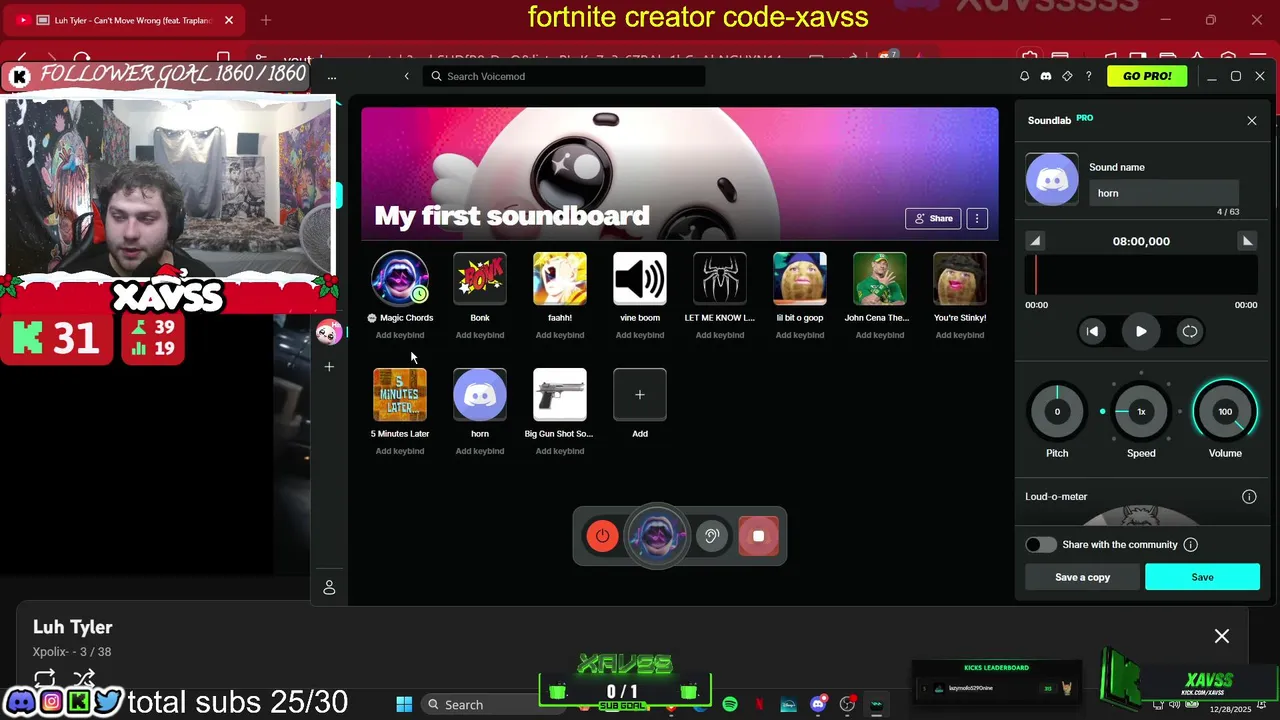Click the right trim marker

pos(1247,241)
